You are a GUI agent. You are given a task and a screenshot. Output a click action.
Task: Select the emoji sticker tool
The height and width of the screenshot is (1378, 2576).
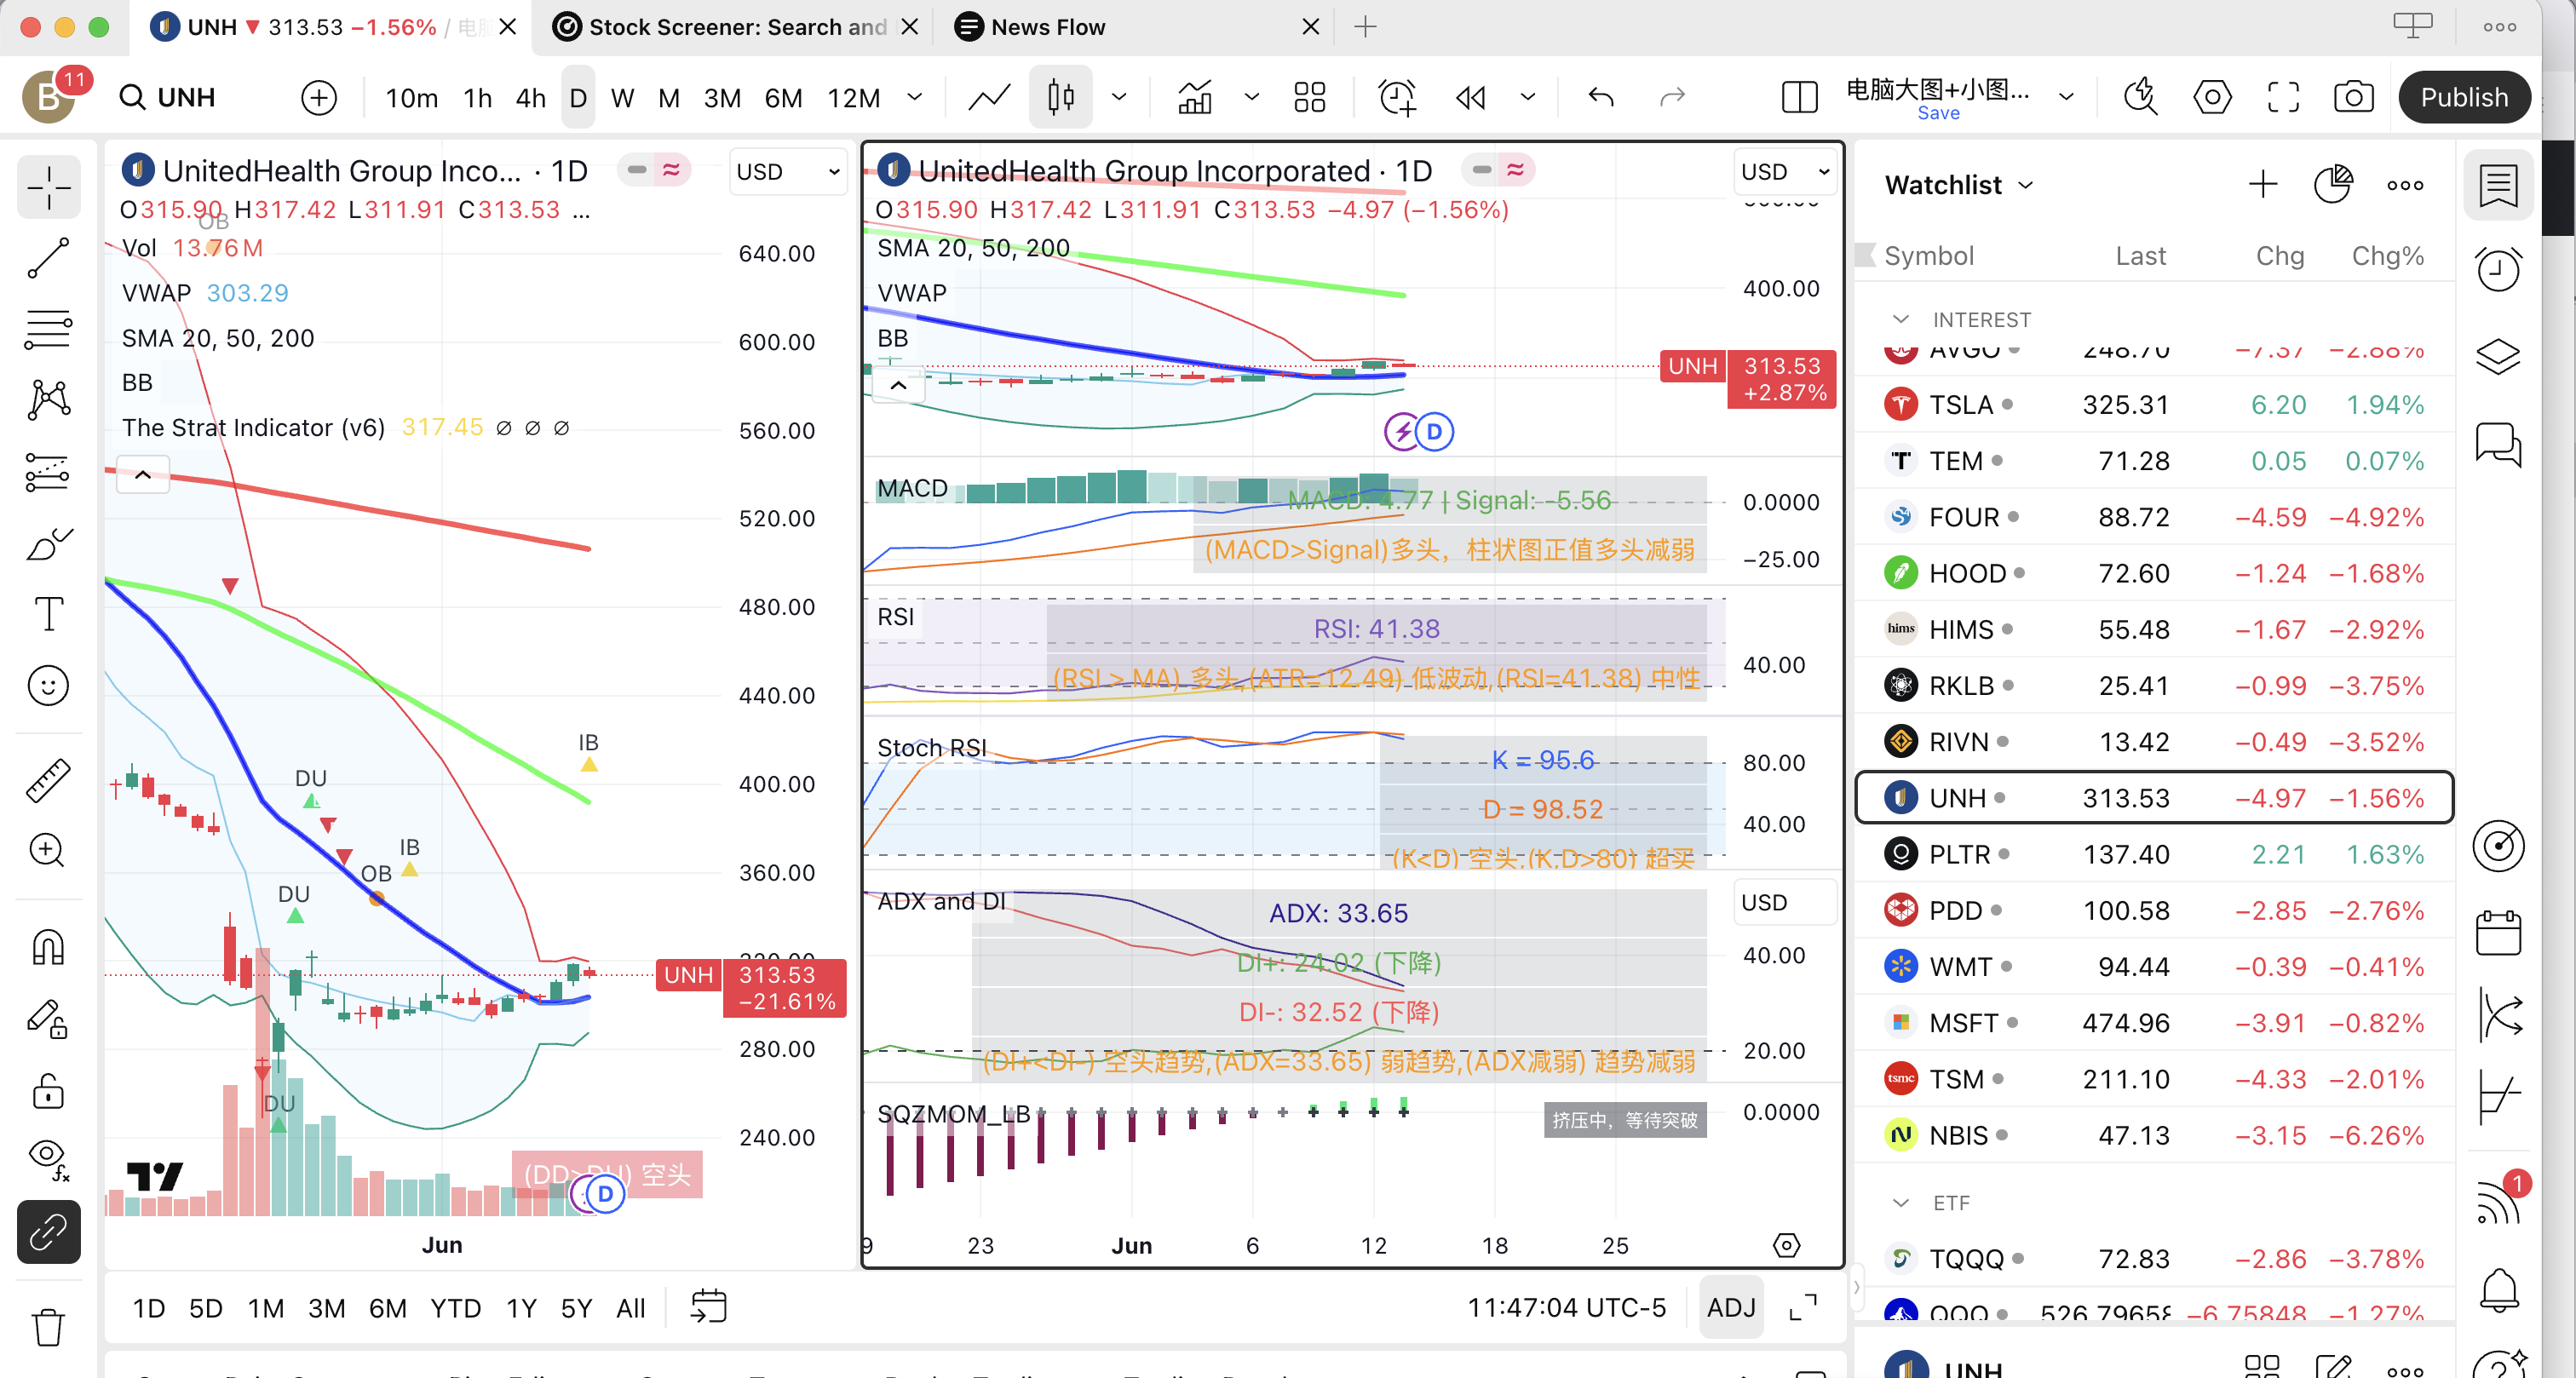pos(48,685)
